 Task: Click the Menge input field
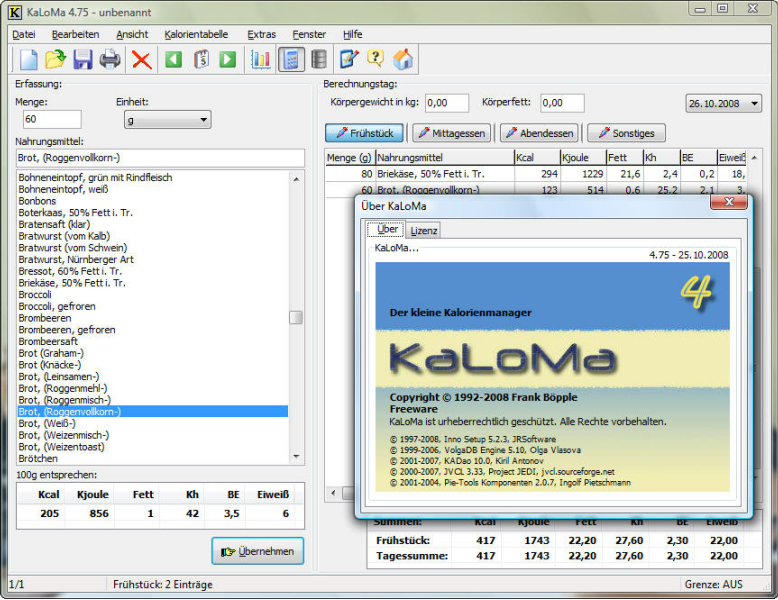(x=52, y=120)
